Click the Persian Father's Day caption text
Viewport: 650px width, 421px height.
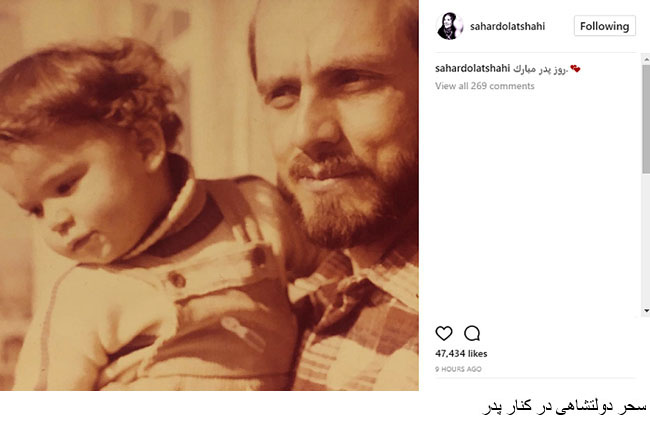tap(540, 69)
